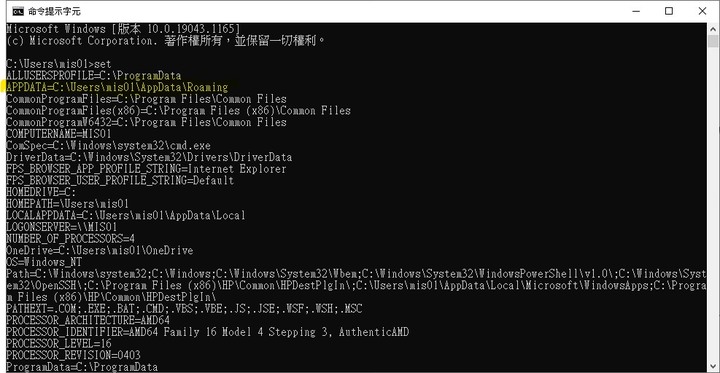
Task: Click the NUMBER_OF_PROCESSORS=4 line
Action: (70, 239)
